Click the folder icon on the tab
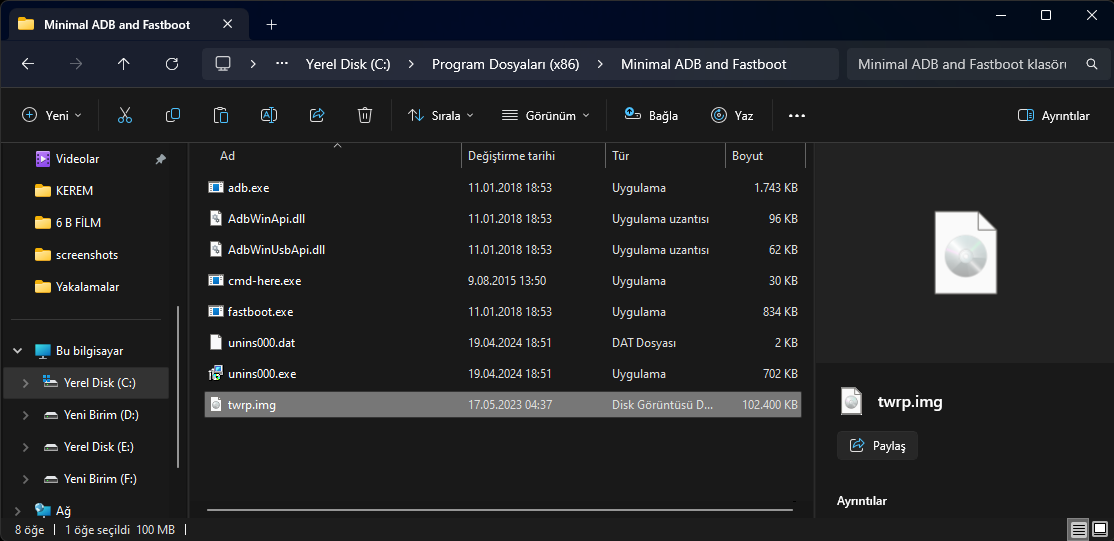1114x541 pixels. [26, 24]
